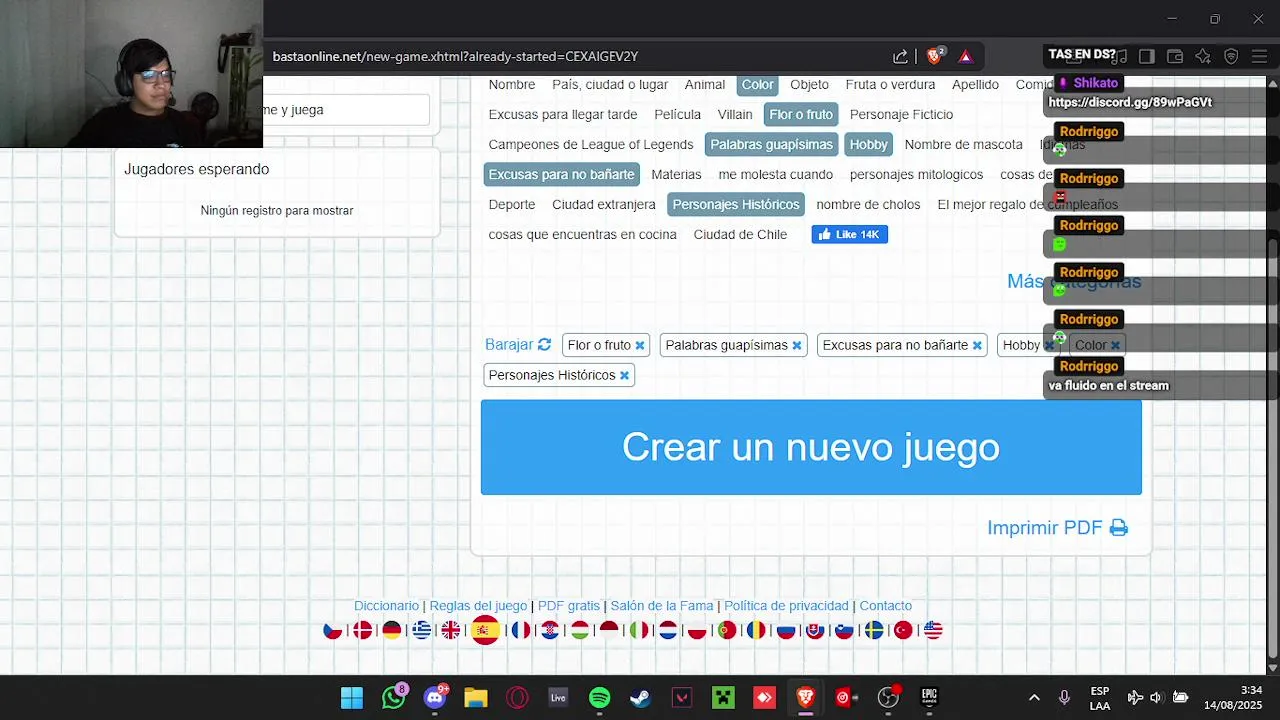The height and width of the screenshot is (720, 1280).
Task: Switch language to UK flag
Action: pos(451,630)
